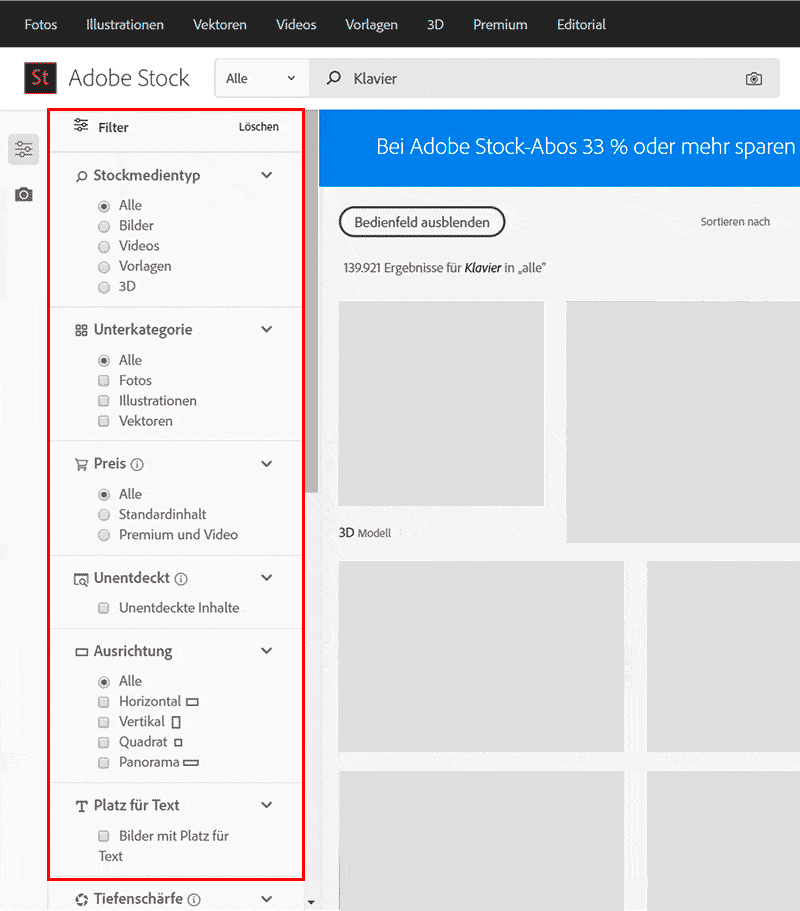Viewport: 800px width, 911px height.
Task: Open the Adobe Stock-Abos savings banner
Action: click(x=559, y=148)
